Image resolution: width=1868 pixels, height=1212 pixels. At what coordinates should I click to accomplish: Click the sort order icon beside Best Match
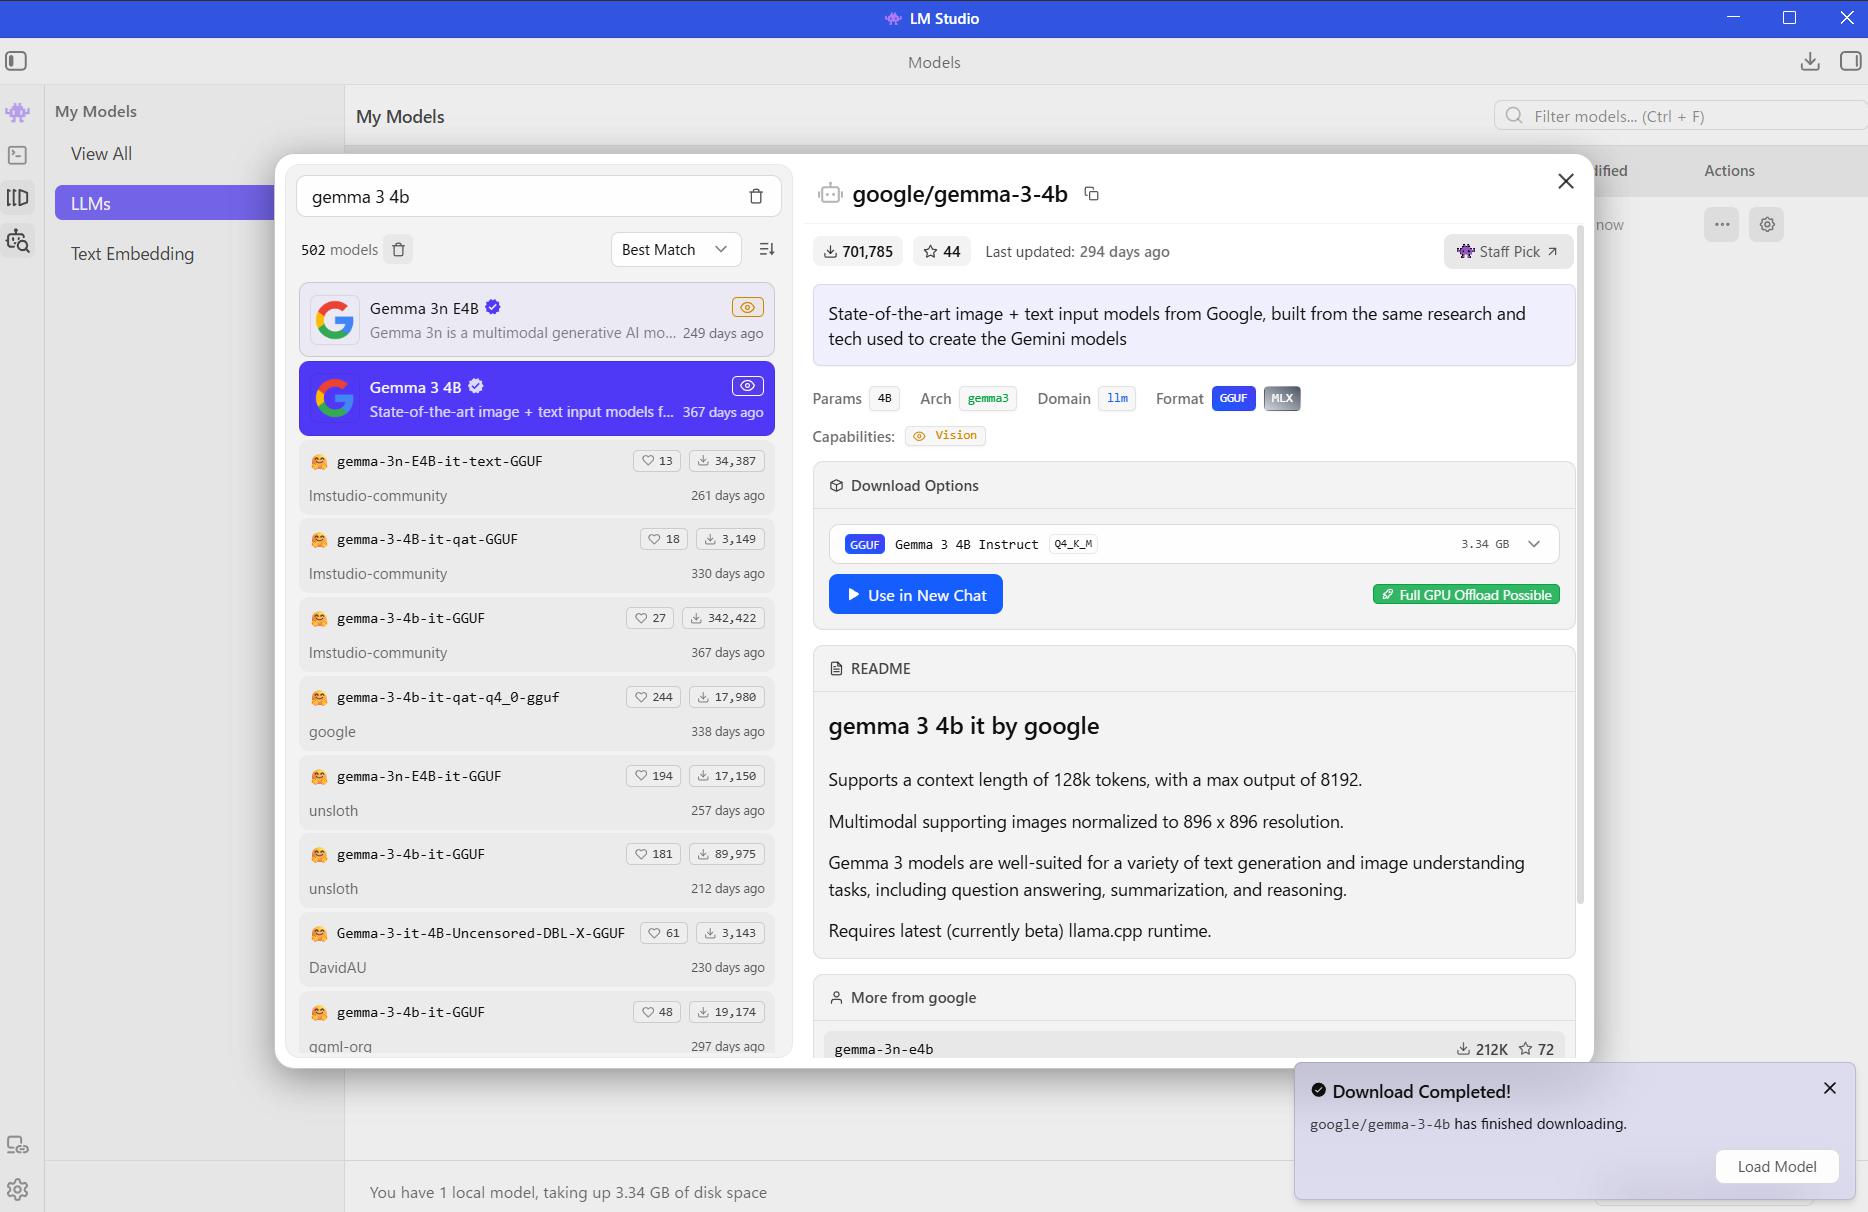click(767, 249)
